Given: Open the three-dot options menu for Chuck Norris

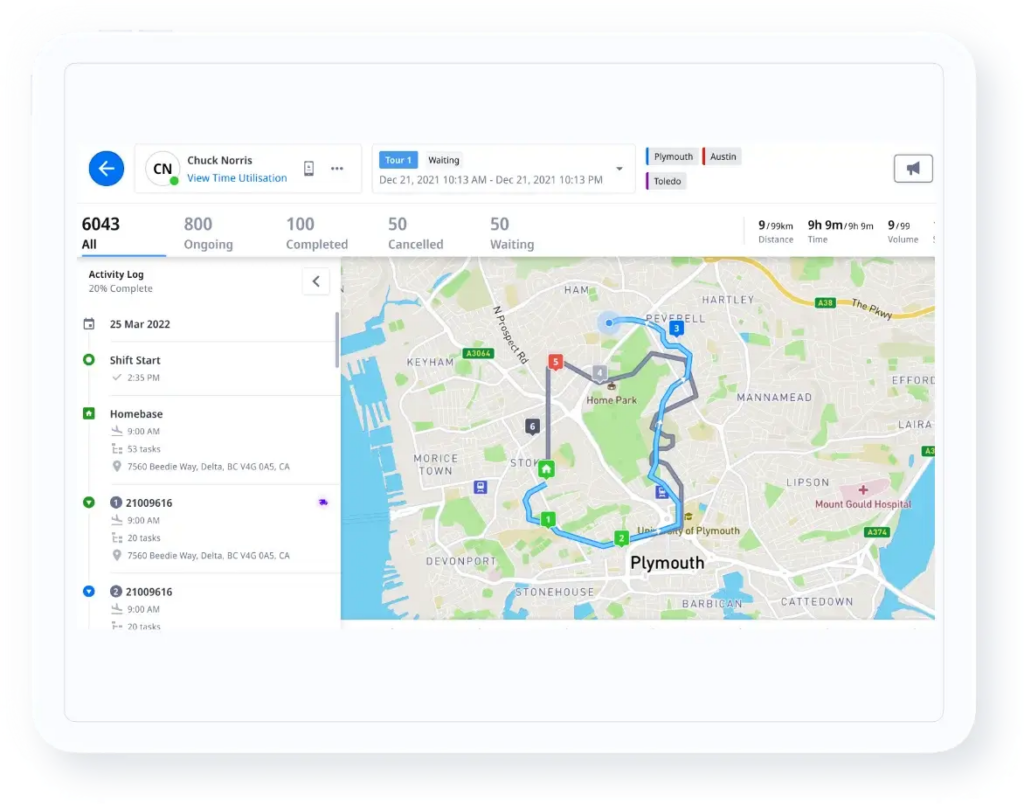Looking at the screenshot, I should [x=337, y=168].
